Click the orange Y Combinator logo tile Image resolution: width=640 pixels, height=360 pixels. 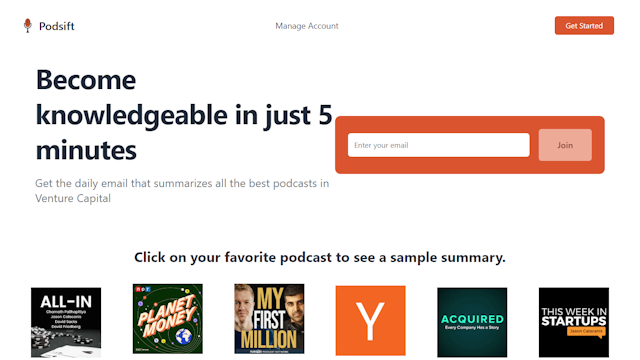pos(371,320)
